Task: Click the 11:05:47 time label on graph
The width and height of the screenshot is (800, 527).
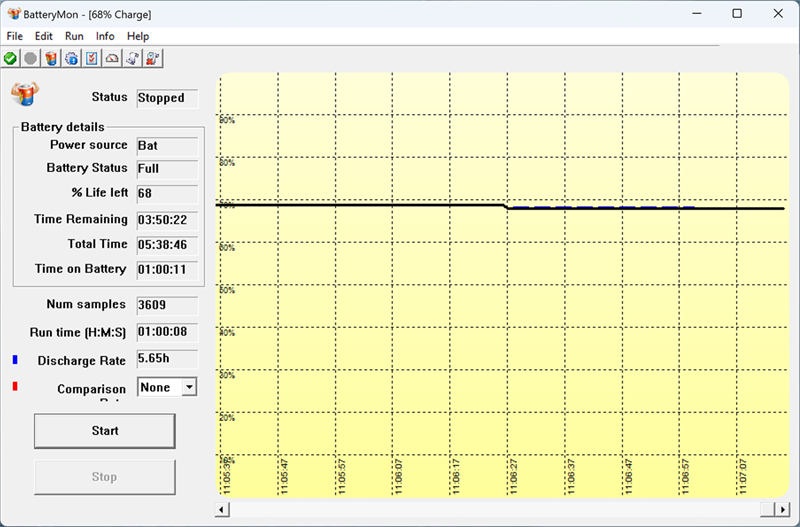Action: (284, 476)
